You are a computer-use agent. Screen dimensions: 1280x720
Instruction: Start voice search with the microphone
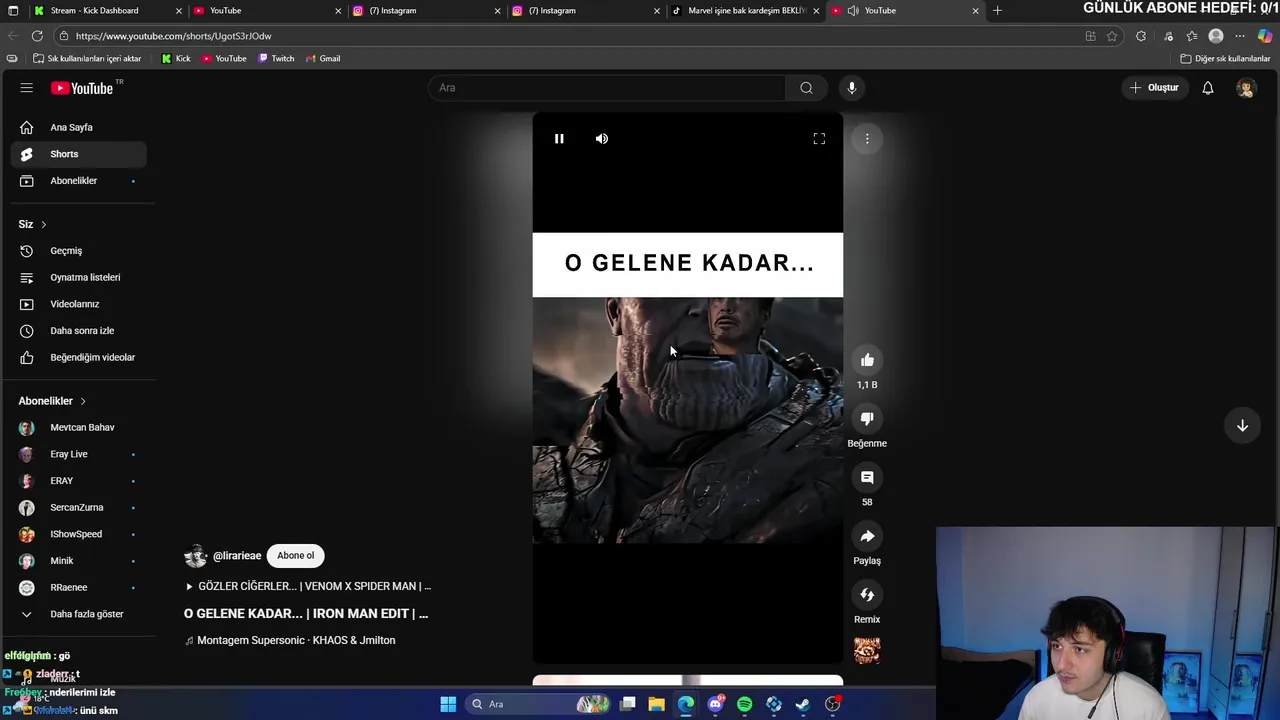click(852, 88)
